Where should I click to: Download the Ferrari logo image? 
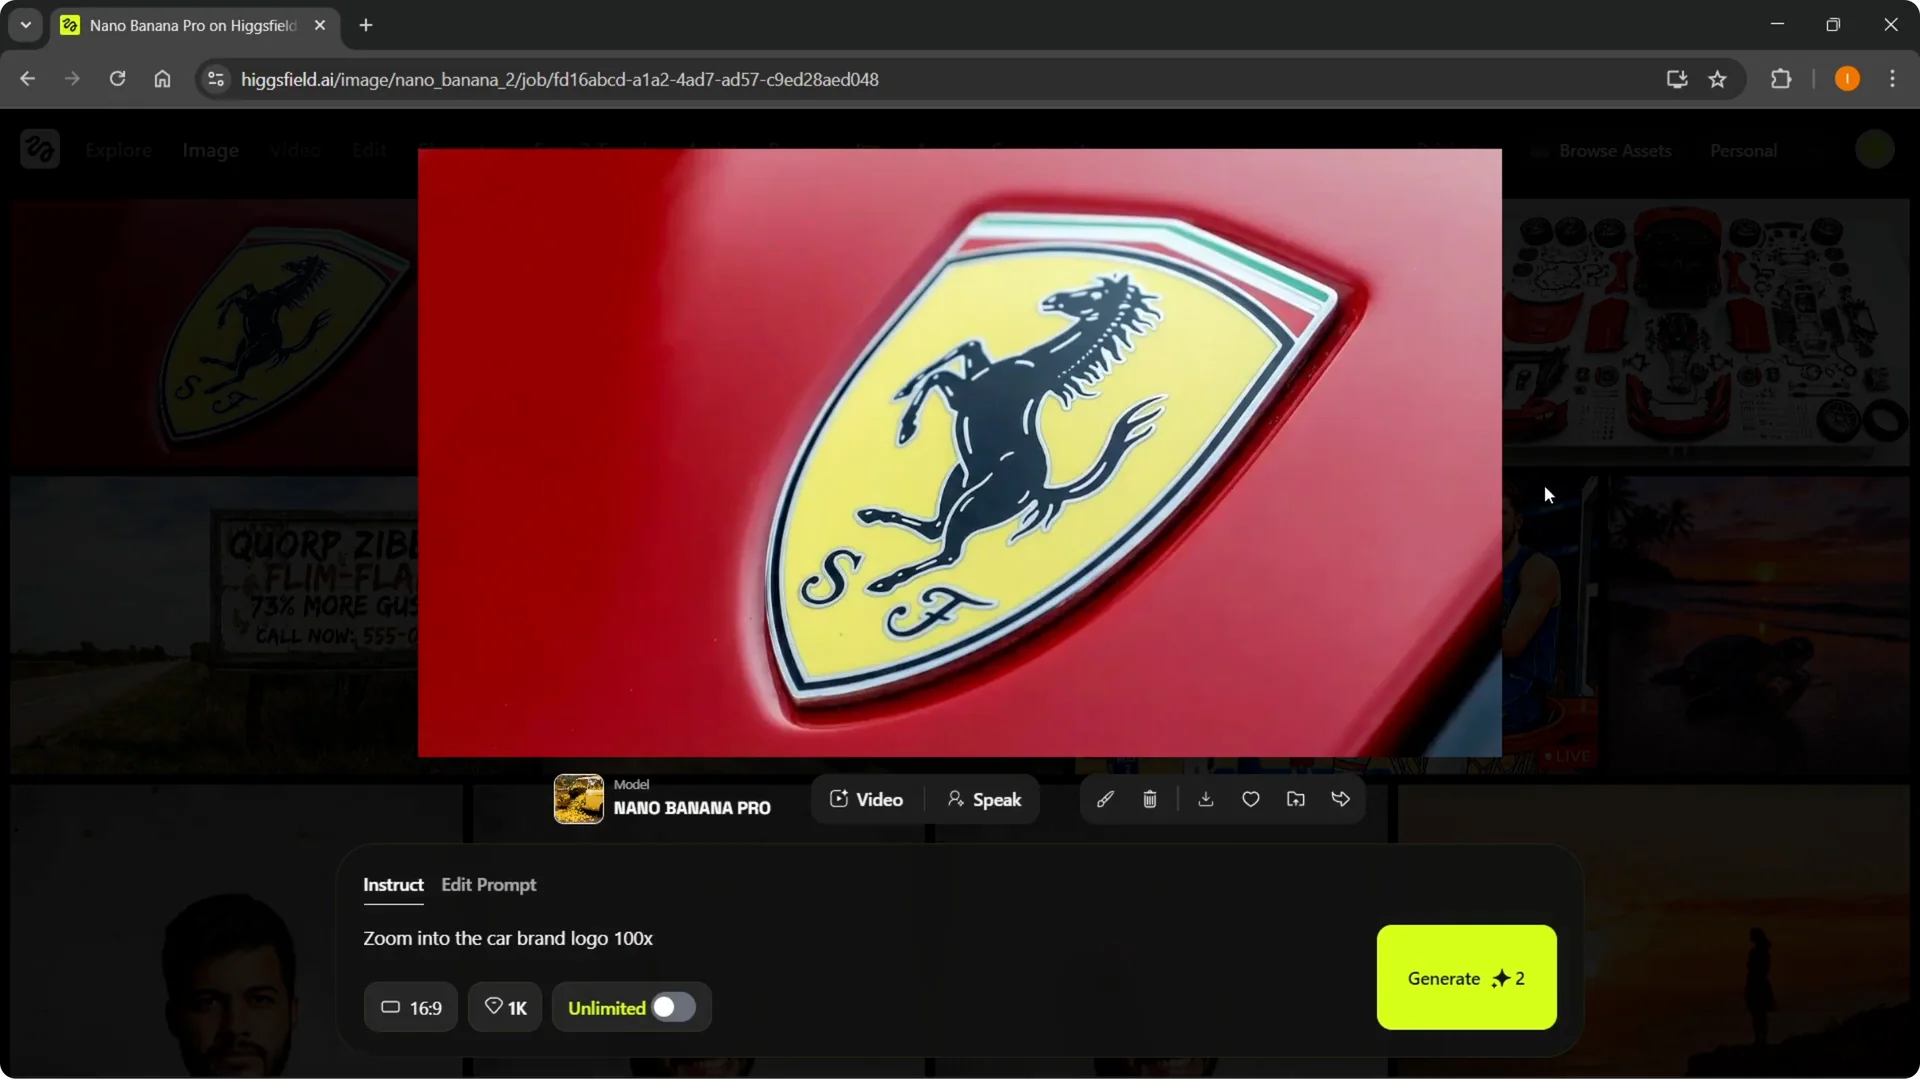click(1205, 799)
